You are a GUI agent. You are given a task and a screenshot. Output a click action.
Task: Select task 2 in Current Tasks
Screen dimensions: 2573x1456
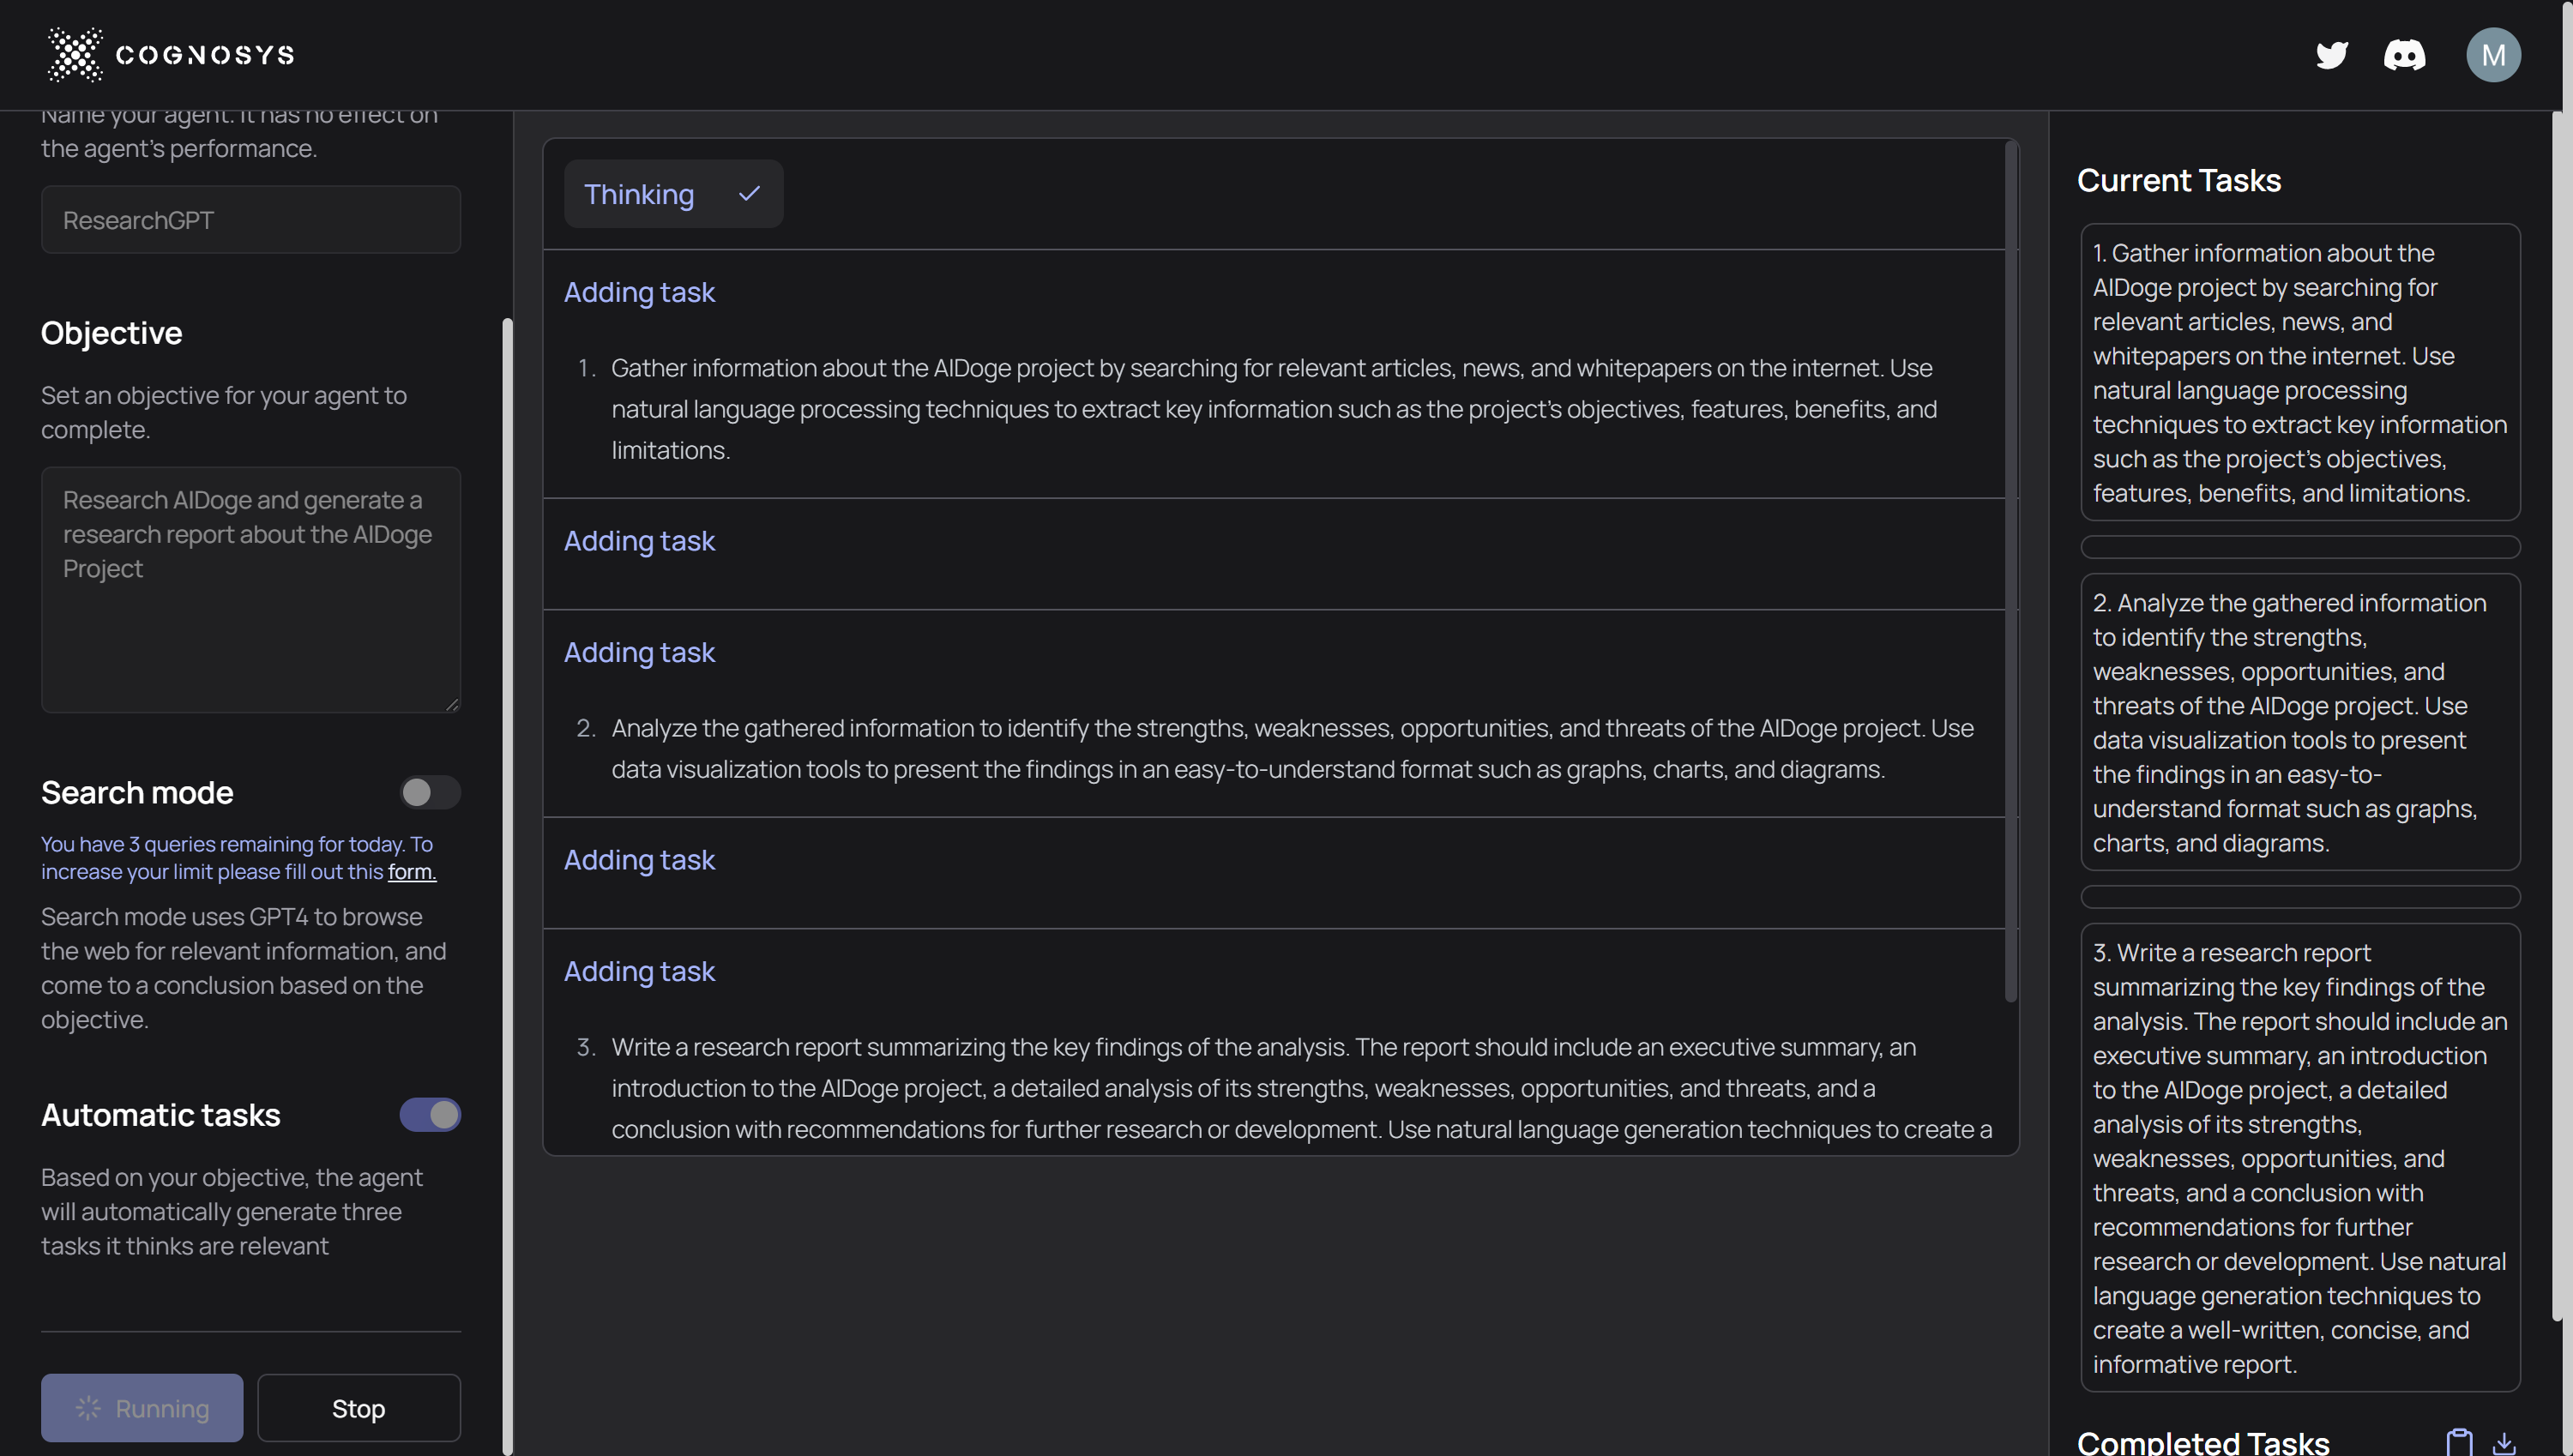click(2299, 722)
